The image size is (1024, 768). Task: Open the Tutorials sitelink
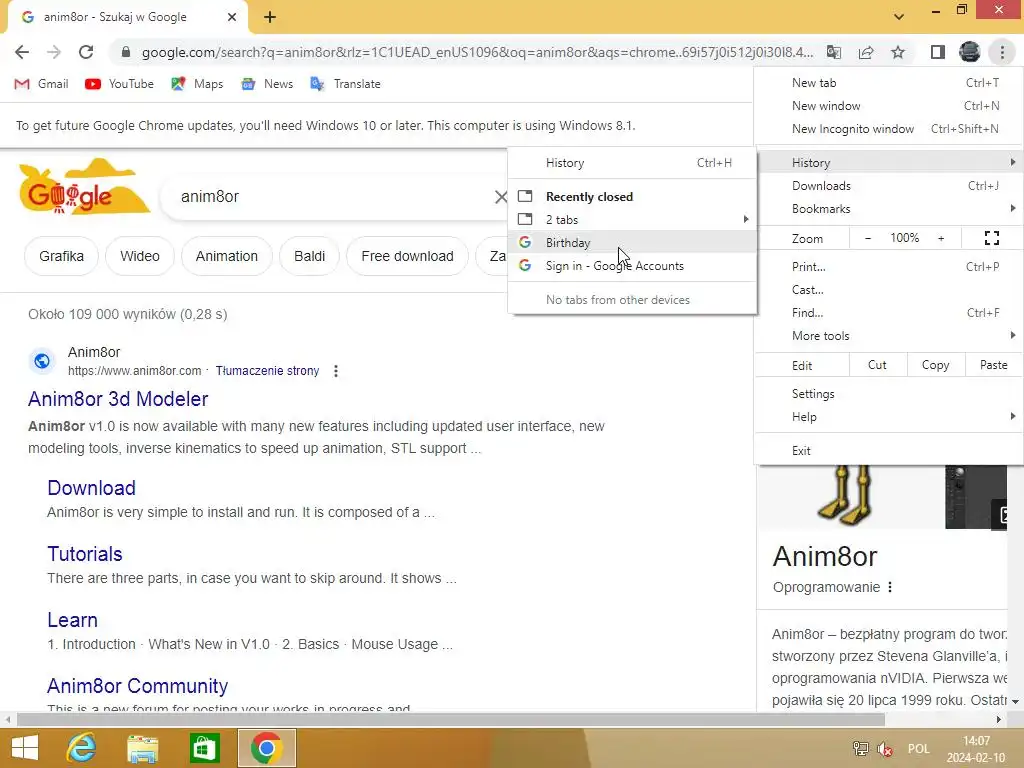[85, 554]
